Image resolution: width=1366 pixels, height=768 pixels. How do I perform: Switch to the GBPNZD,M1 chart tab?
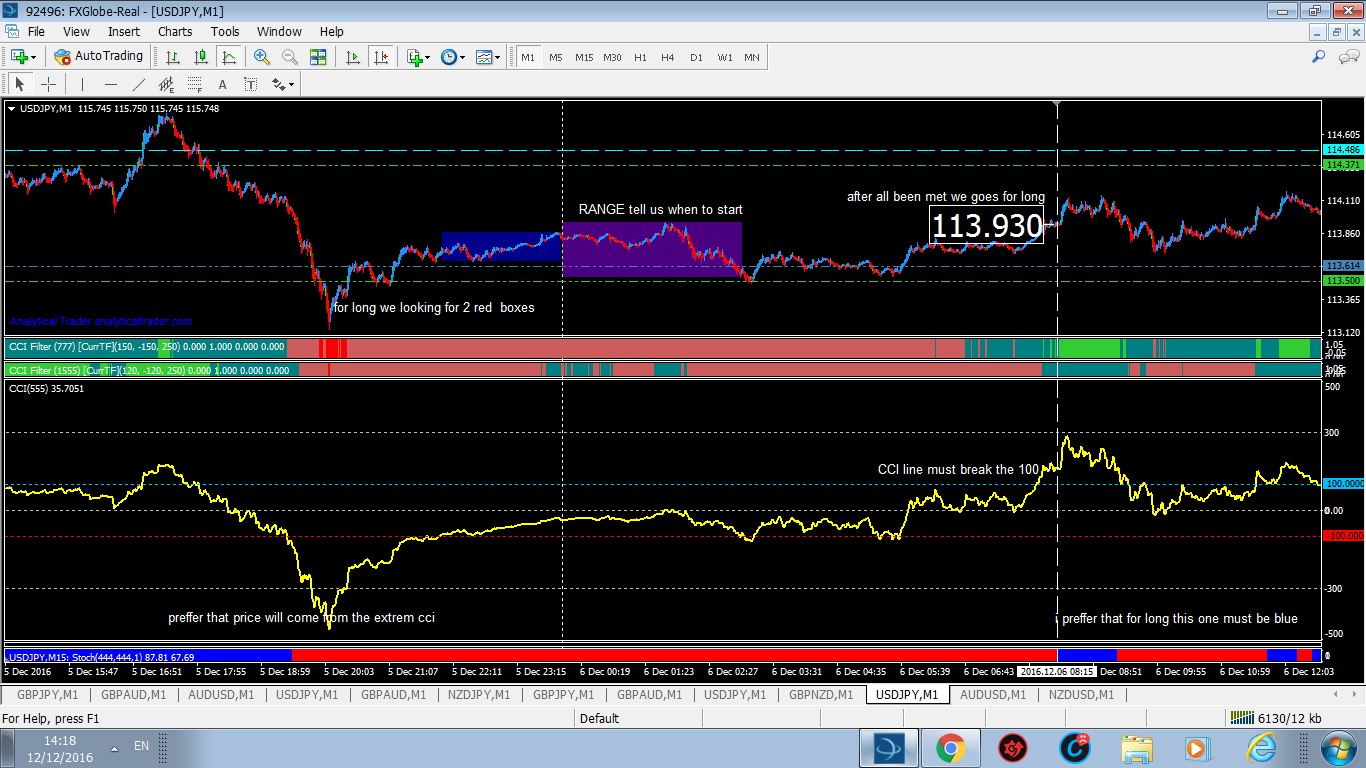point(822,694)
